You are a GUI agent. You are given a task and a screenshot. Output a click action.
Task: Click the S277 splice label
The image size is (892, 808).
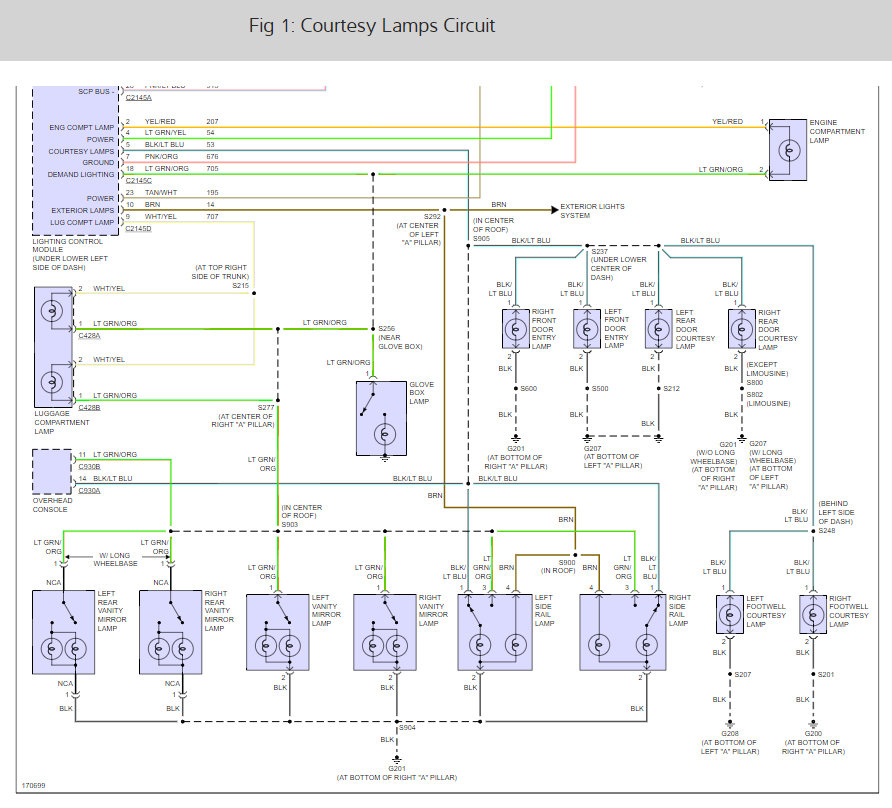(266, 407)
